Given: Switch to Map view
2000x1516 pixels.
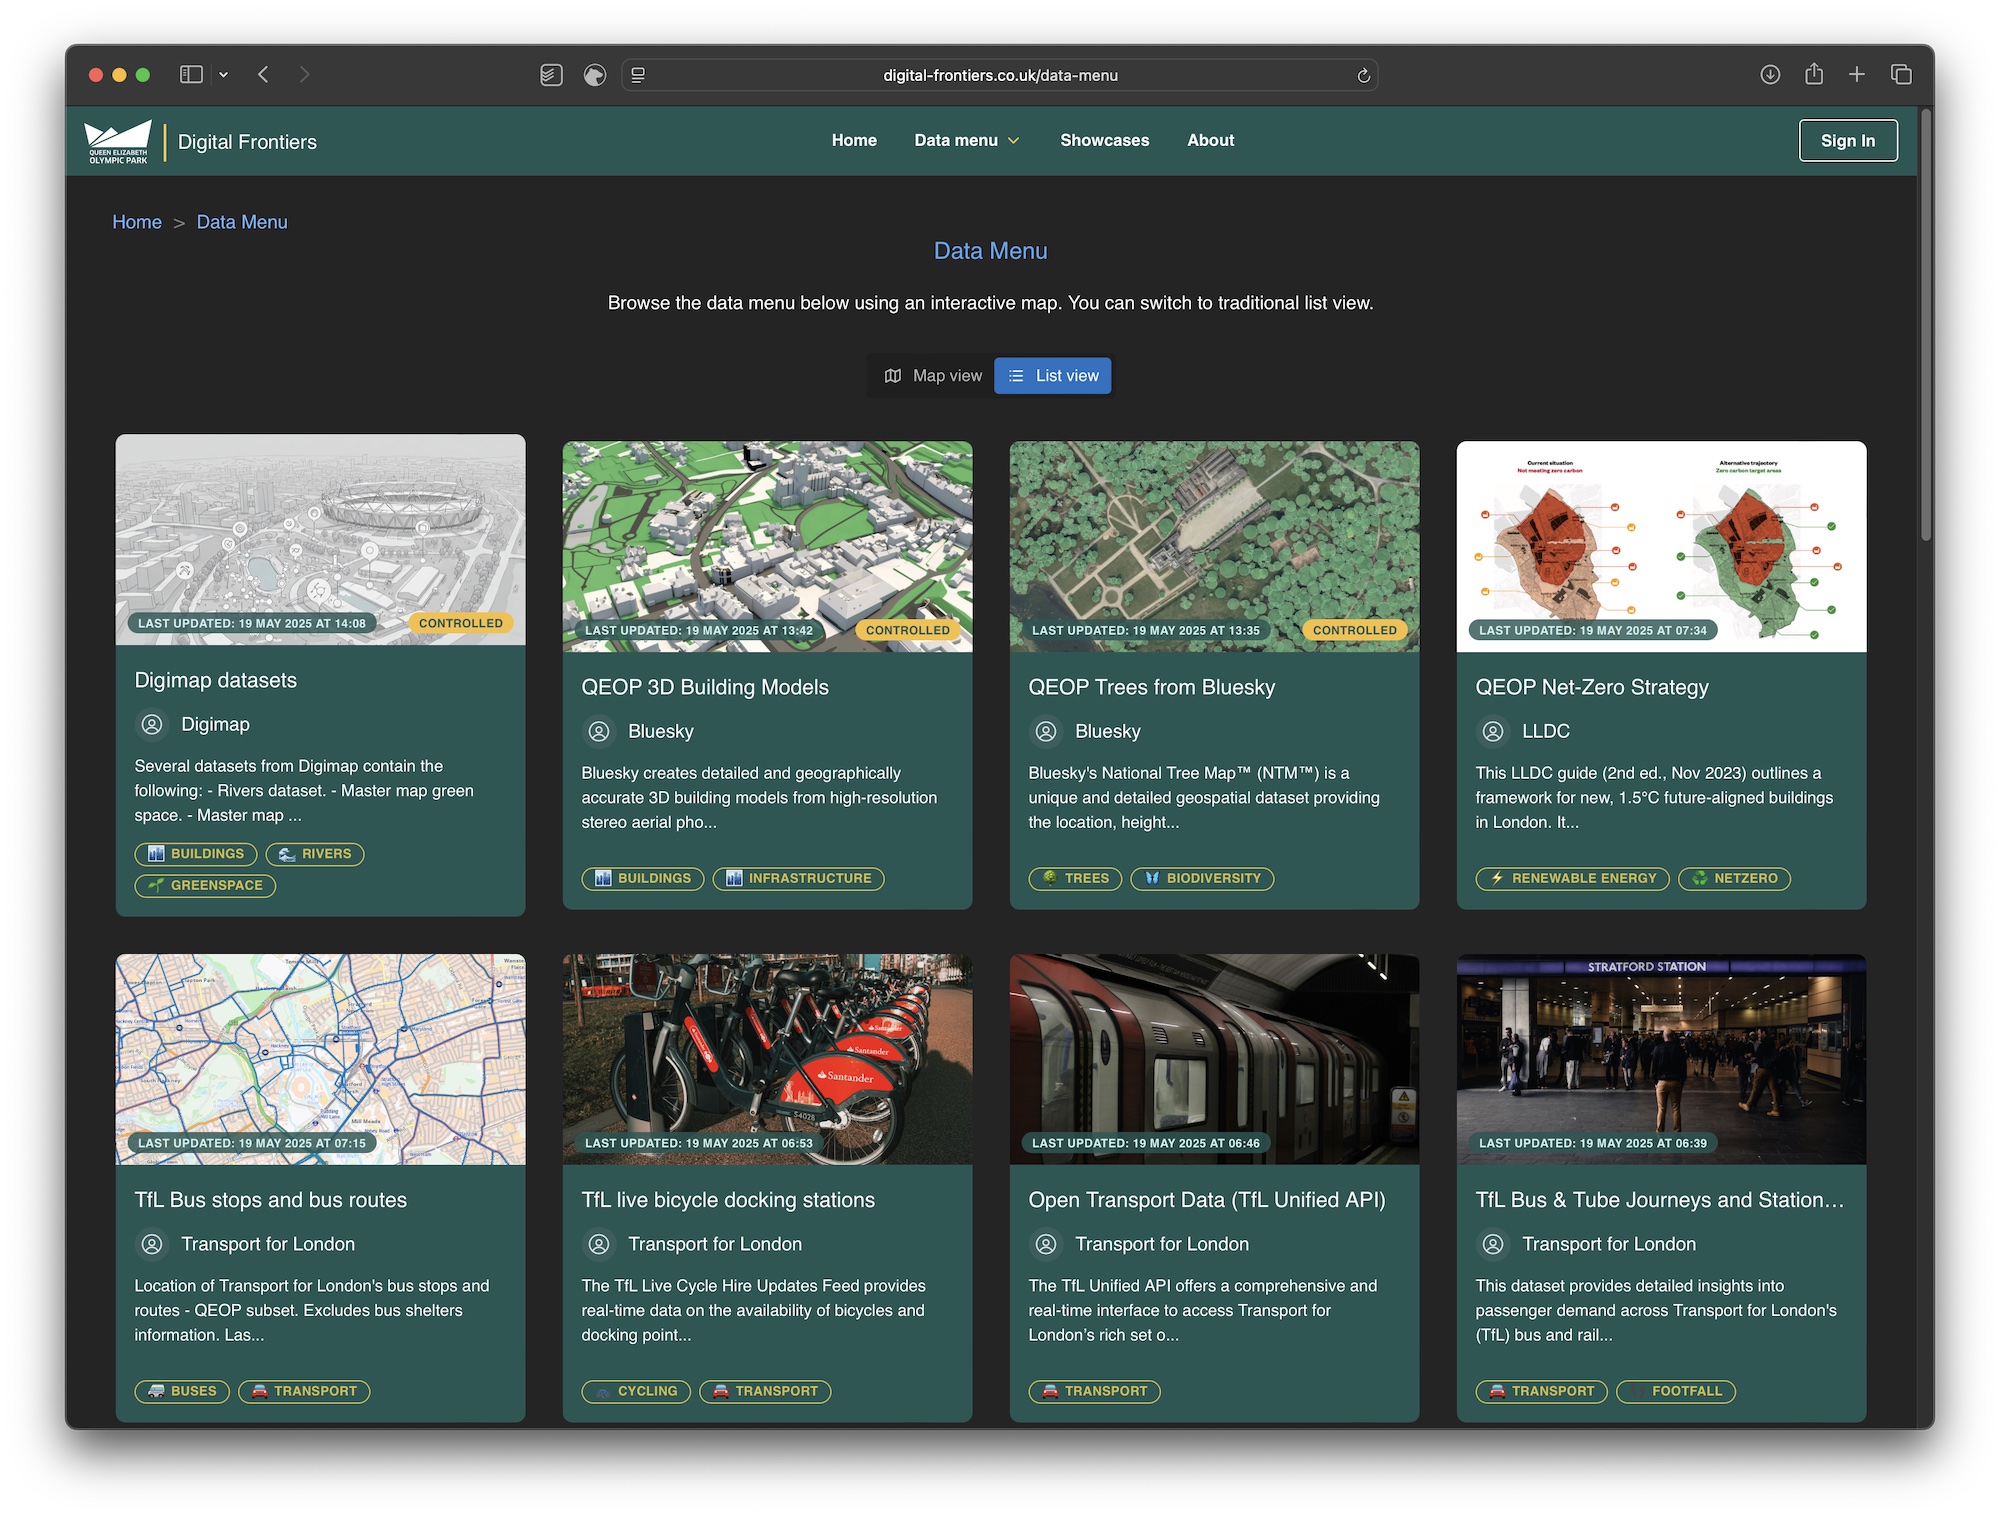Looking at the screenshot, I should click(933, 376).
